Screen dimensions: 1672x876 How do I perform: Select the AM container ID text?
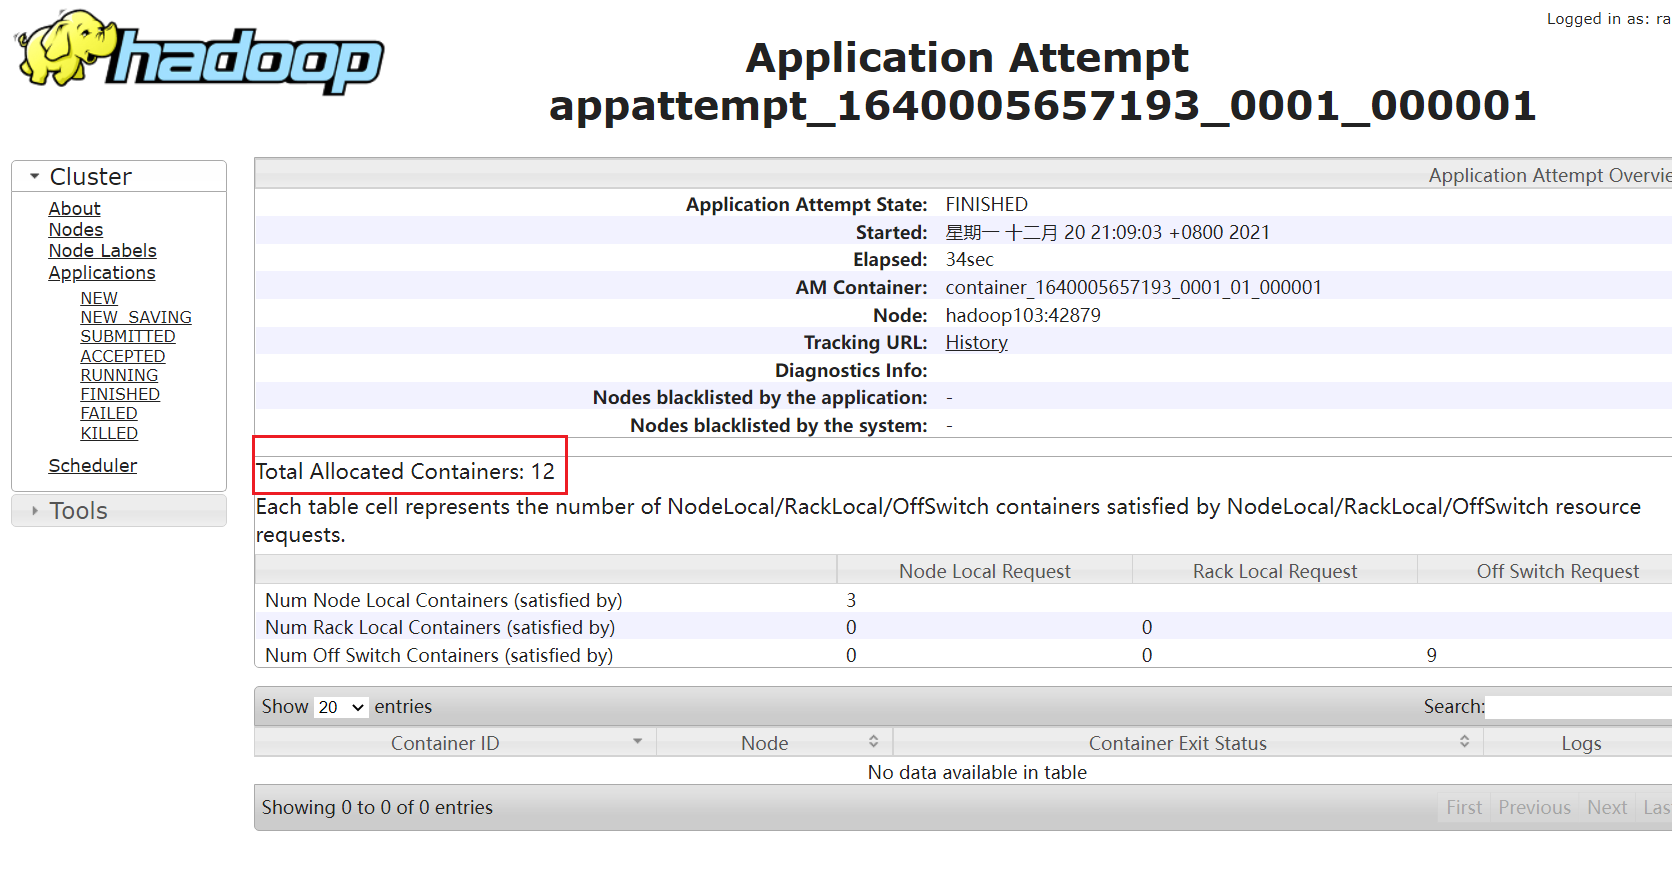click(1134, 287)
